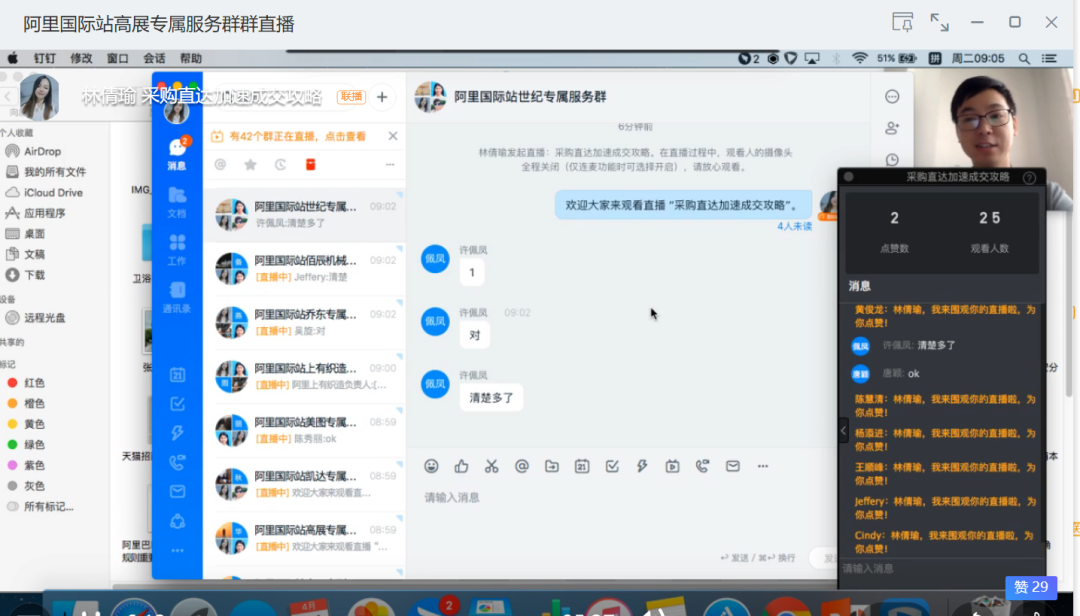Send a thumbs-up from the message toolbar
The height and width of the screenshot is (616, 1080).
(461, 466)
